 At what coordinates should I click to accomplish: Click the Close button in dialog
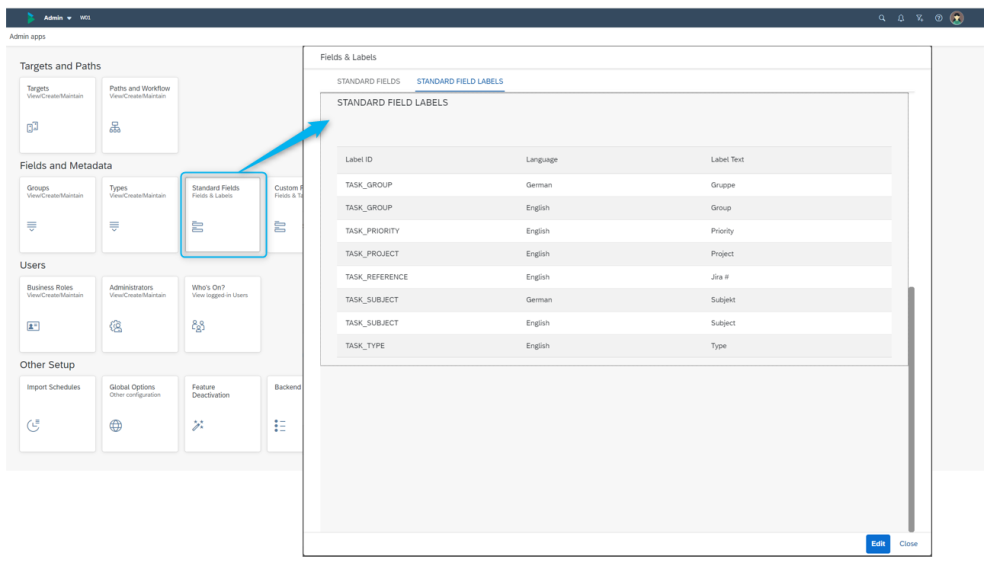[x=908, y=543]
